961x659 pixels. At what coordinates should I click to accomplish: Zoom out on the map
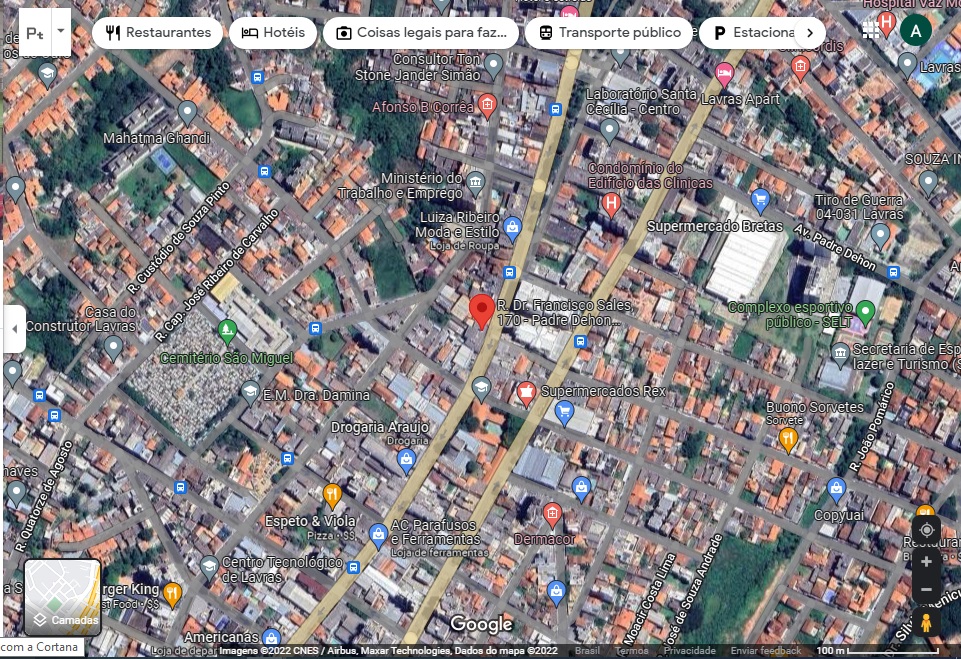click(926, 590)
